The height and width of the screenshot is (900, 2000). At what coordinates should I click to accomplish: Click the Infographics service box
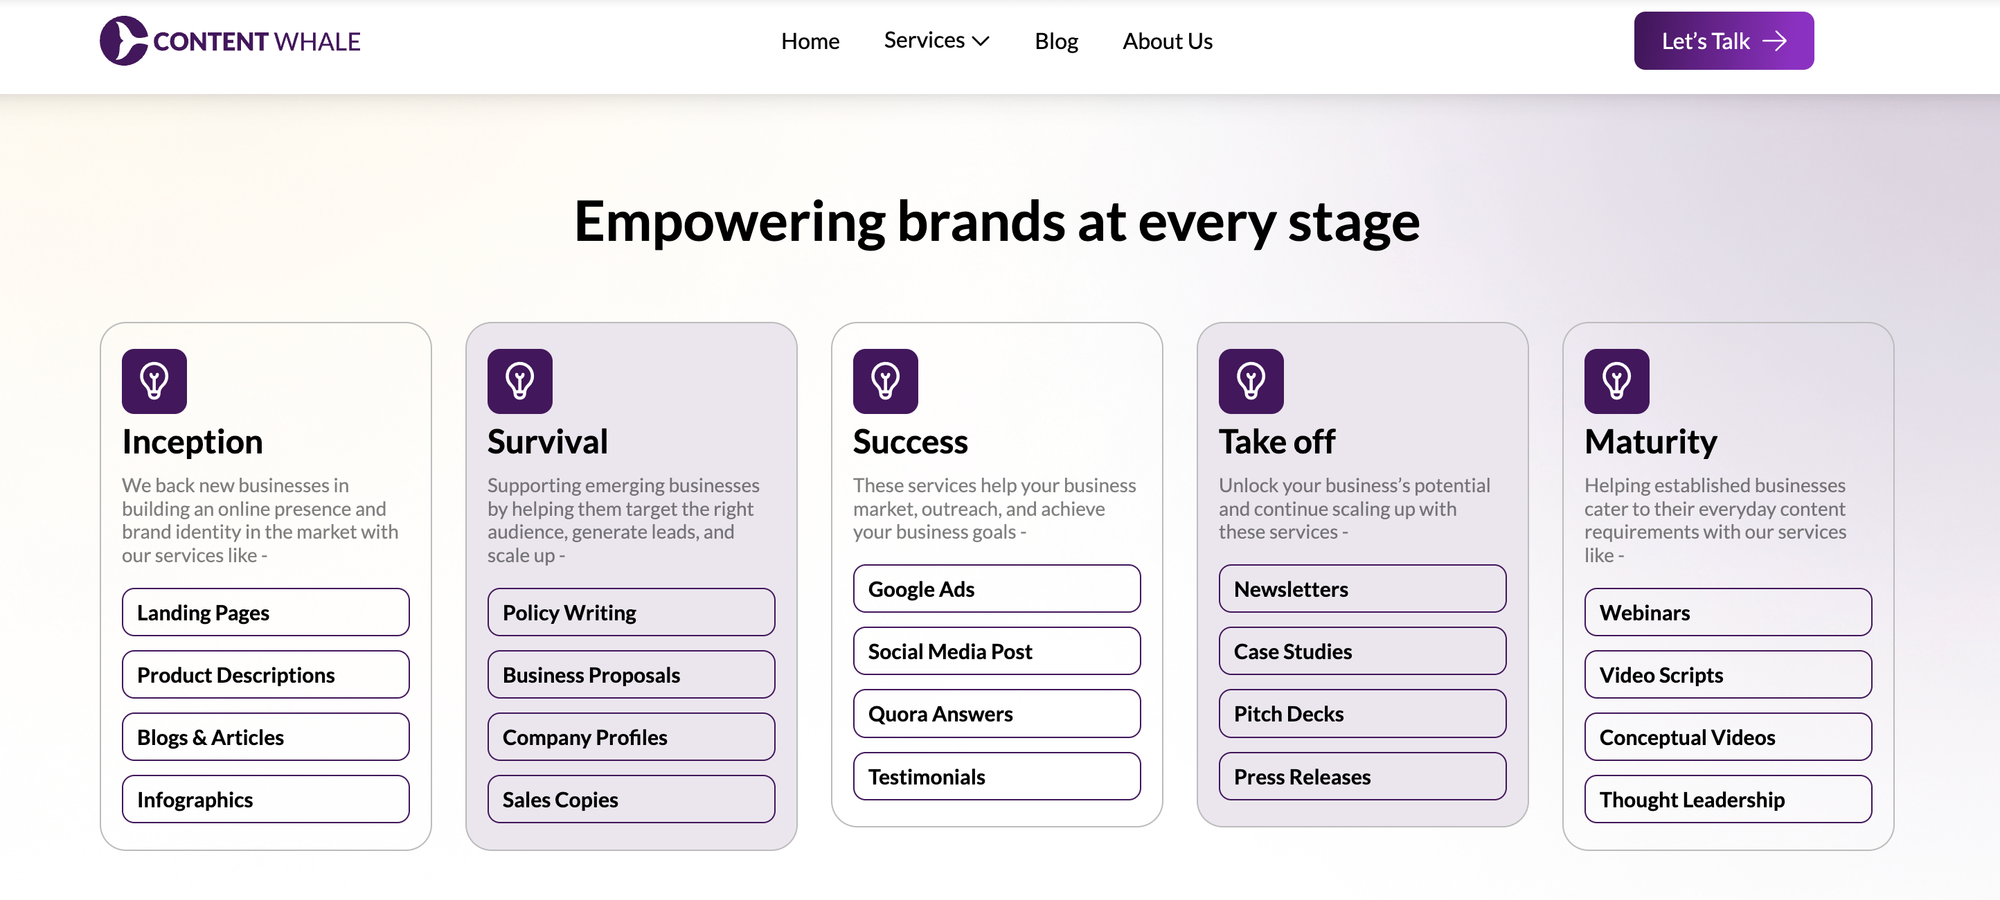266,799
